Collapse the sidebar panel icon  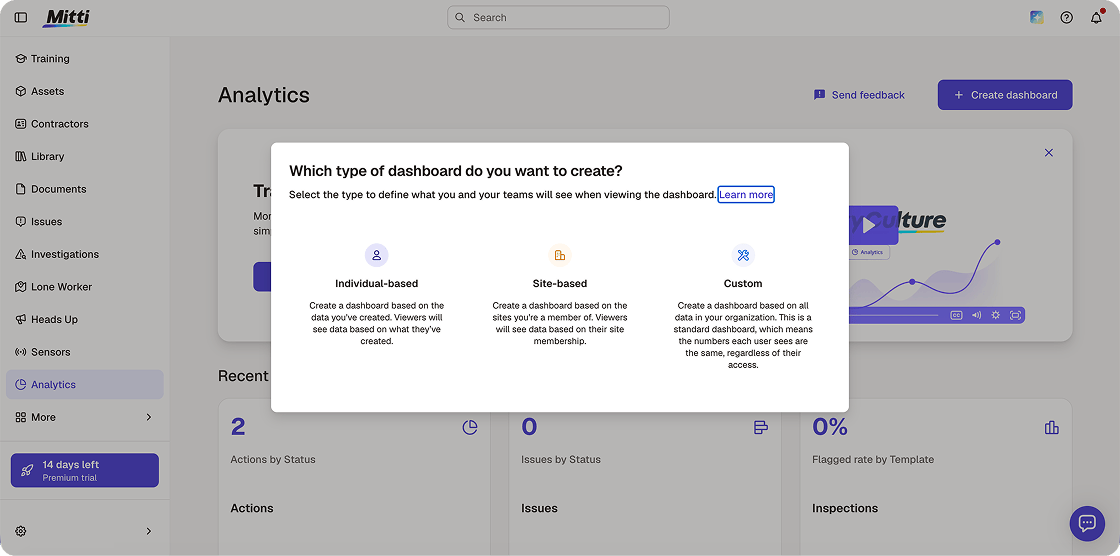[x=21, y=17]
